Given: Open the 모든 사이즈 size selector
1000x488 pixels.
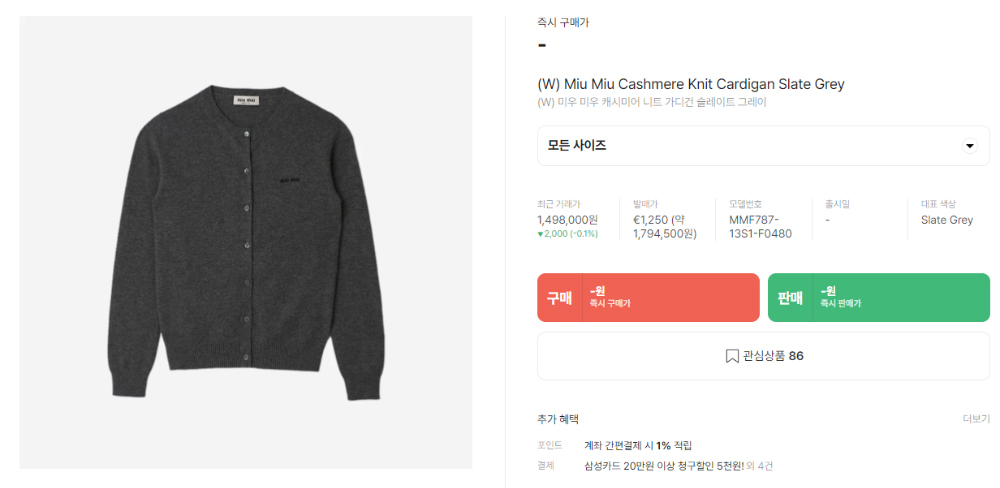Looking at the screenshot, I should click(763, 145).
